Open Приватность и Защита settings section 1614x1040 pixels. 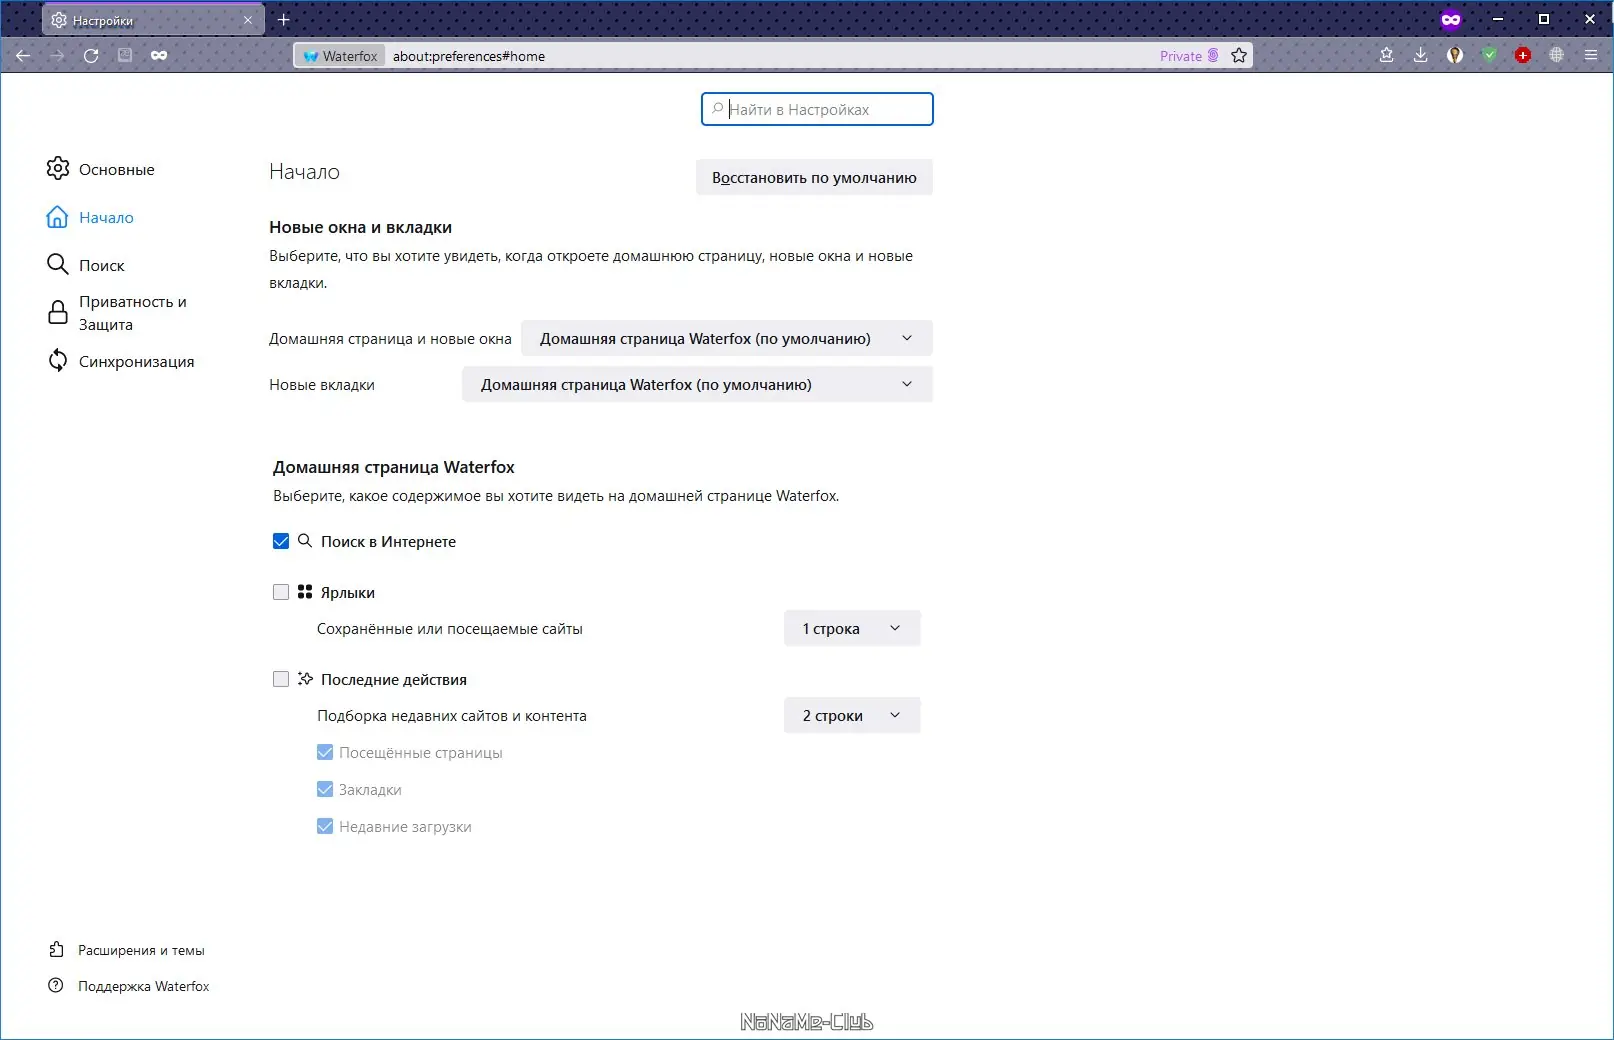tap(133, 313)
